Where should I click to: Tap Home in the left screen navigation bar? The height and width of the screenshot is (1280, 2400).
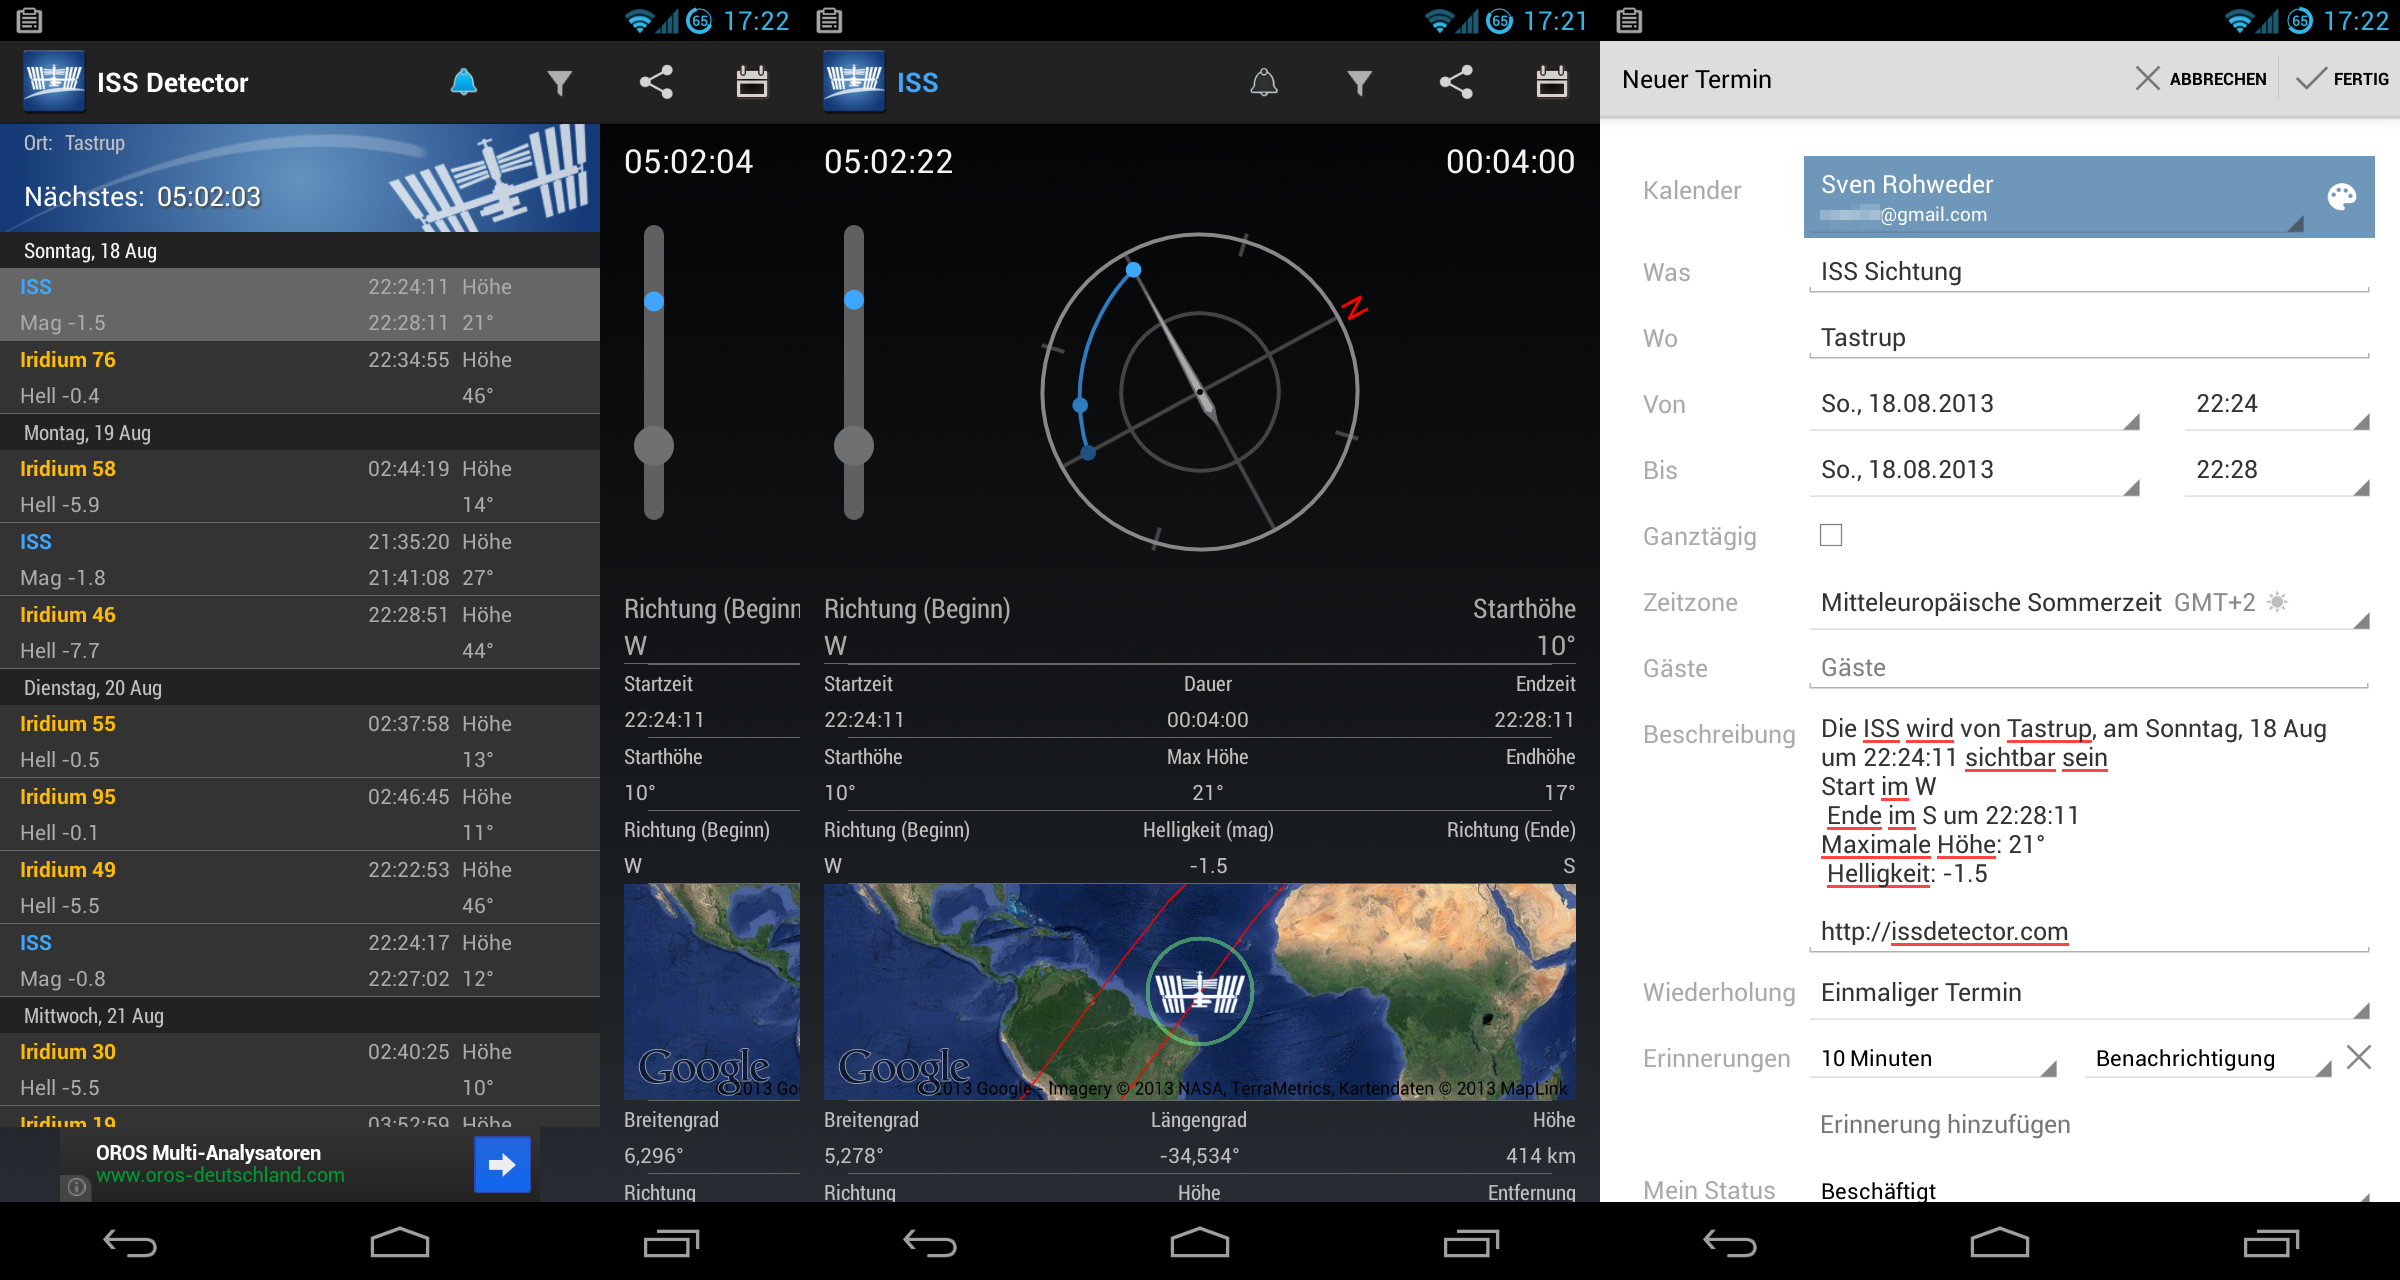pos(400,1243)
